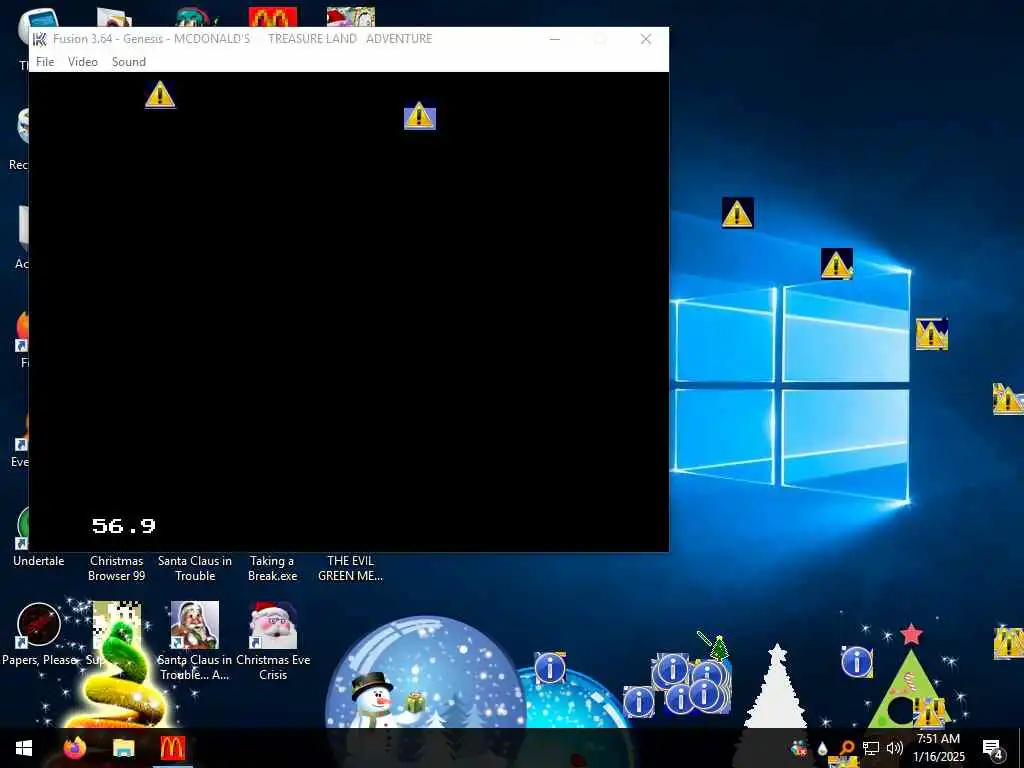Minimize the Fusion emulator window
The height and width of the screenshot is (768, 1024).
point(554,39)
